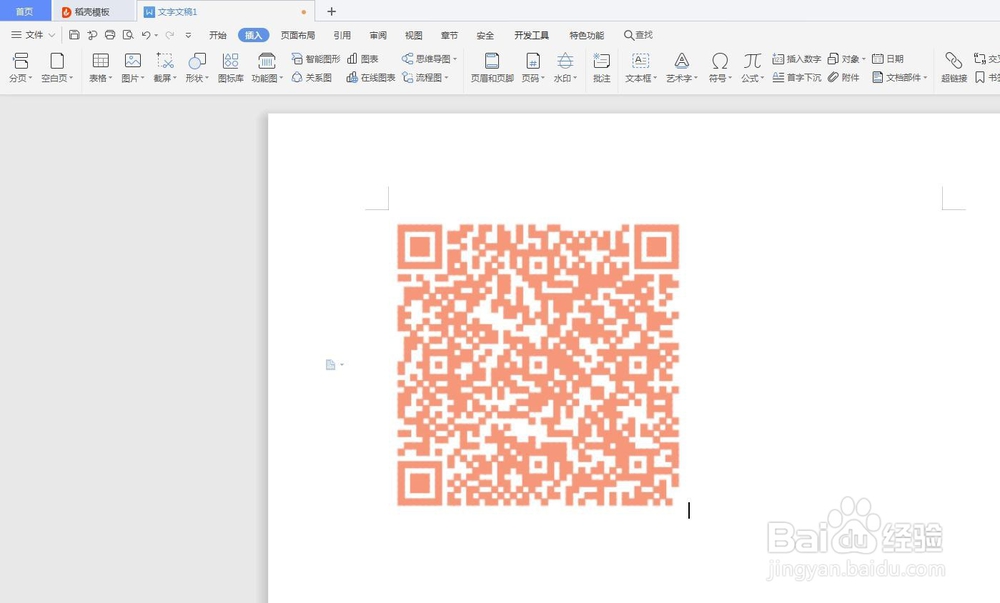Go to the 首页 home tab
Image resolution: width=1000 pixels, height=603 pixels.
point(24,11)
